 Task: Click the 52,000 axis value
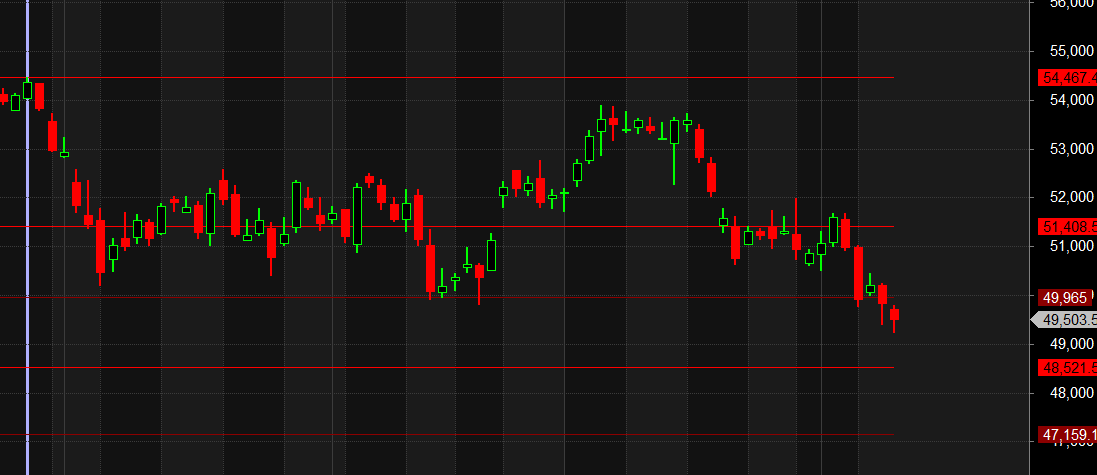pyautogui.click(x=1070, y=197)
